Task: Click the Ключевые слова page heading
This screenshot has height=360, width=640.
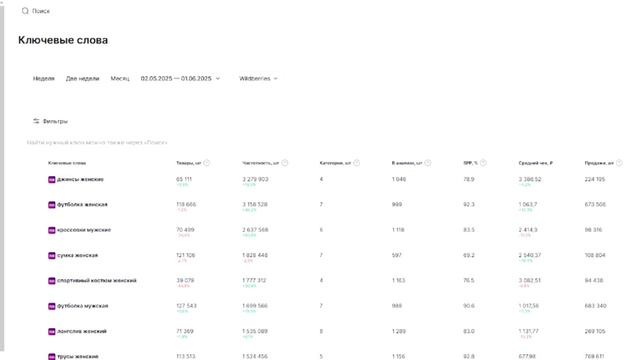Action: 63,40
